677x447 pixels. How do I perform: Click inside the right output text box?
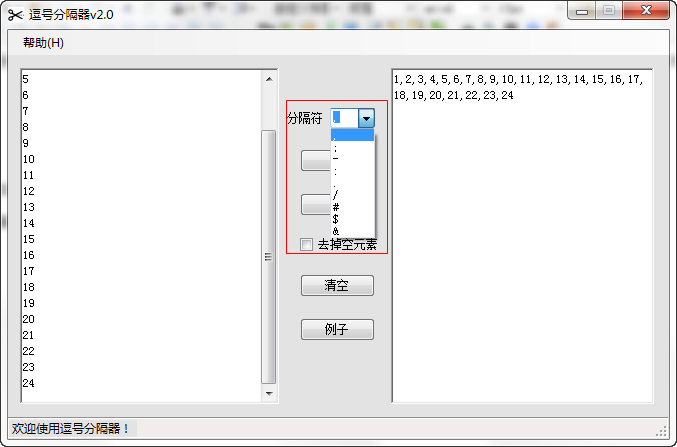pyautogui.click(x=522, y=236)
